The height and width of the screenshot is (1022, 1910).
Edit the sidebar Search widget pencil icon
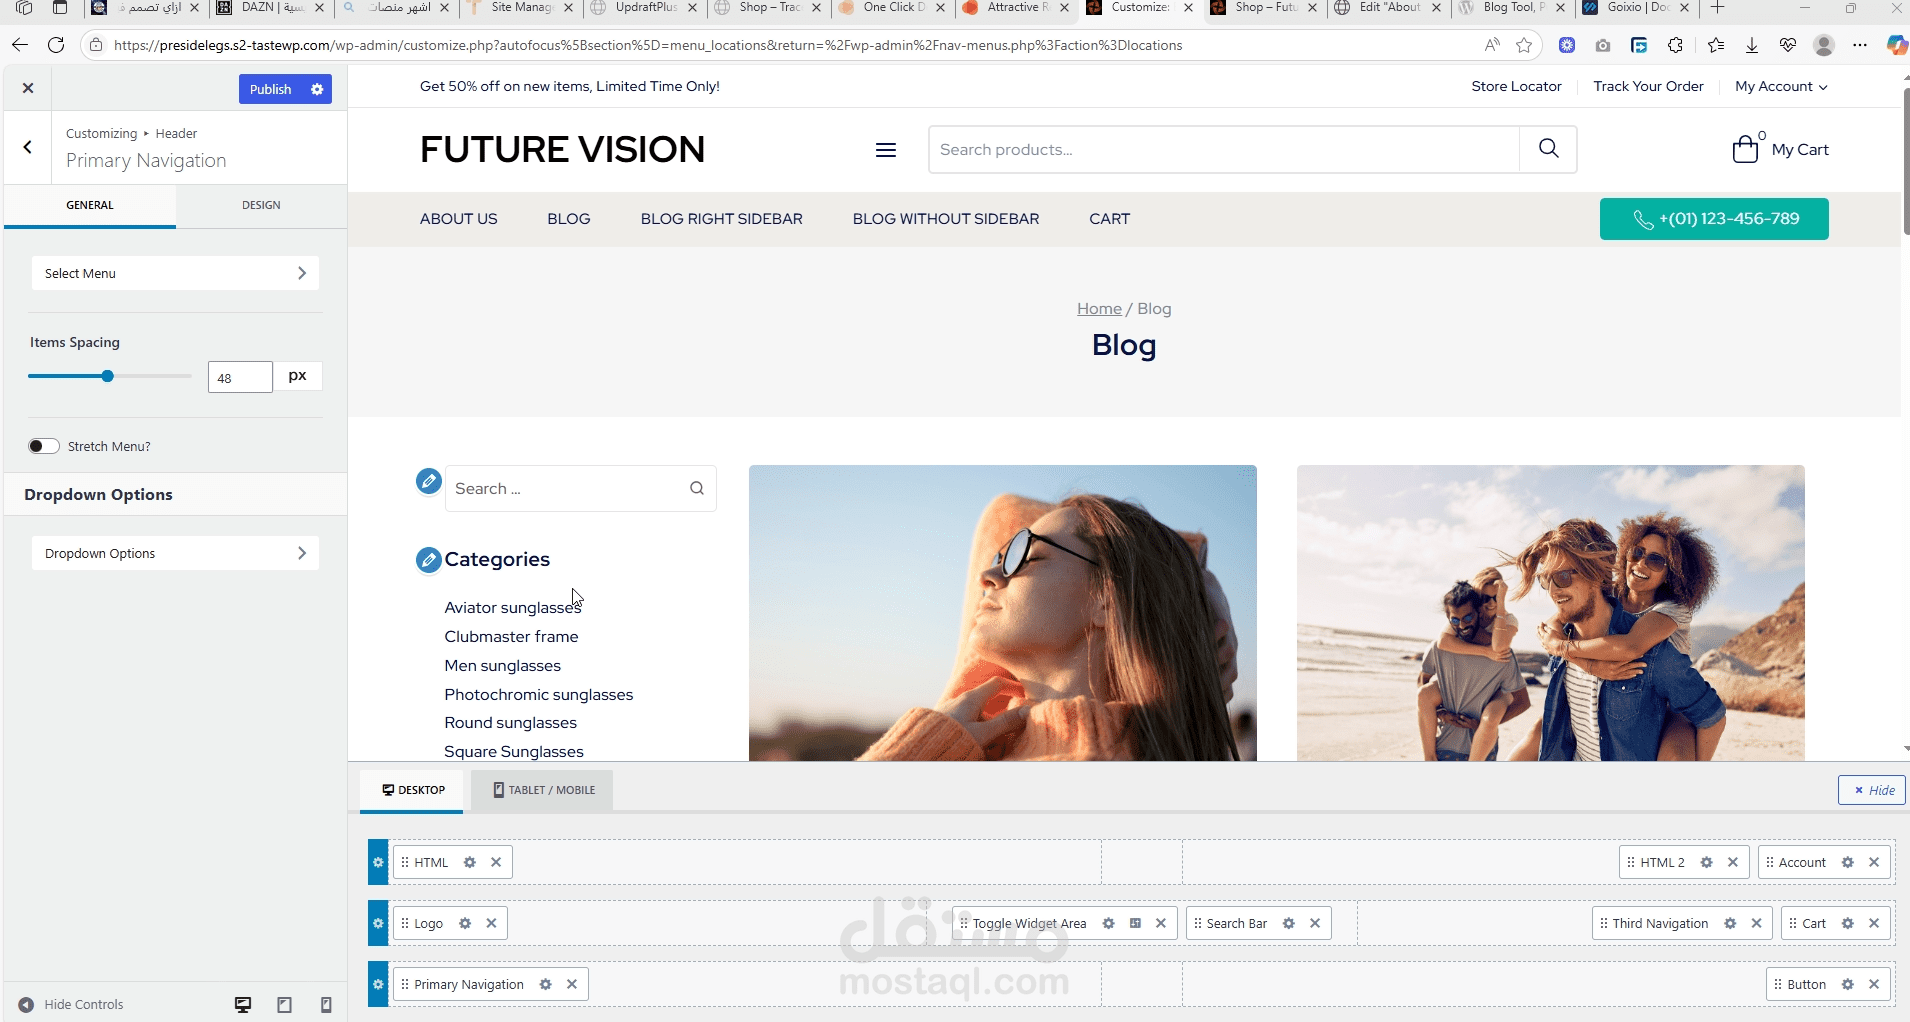pos(429,482)
